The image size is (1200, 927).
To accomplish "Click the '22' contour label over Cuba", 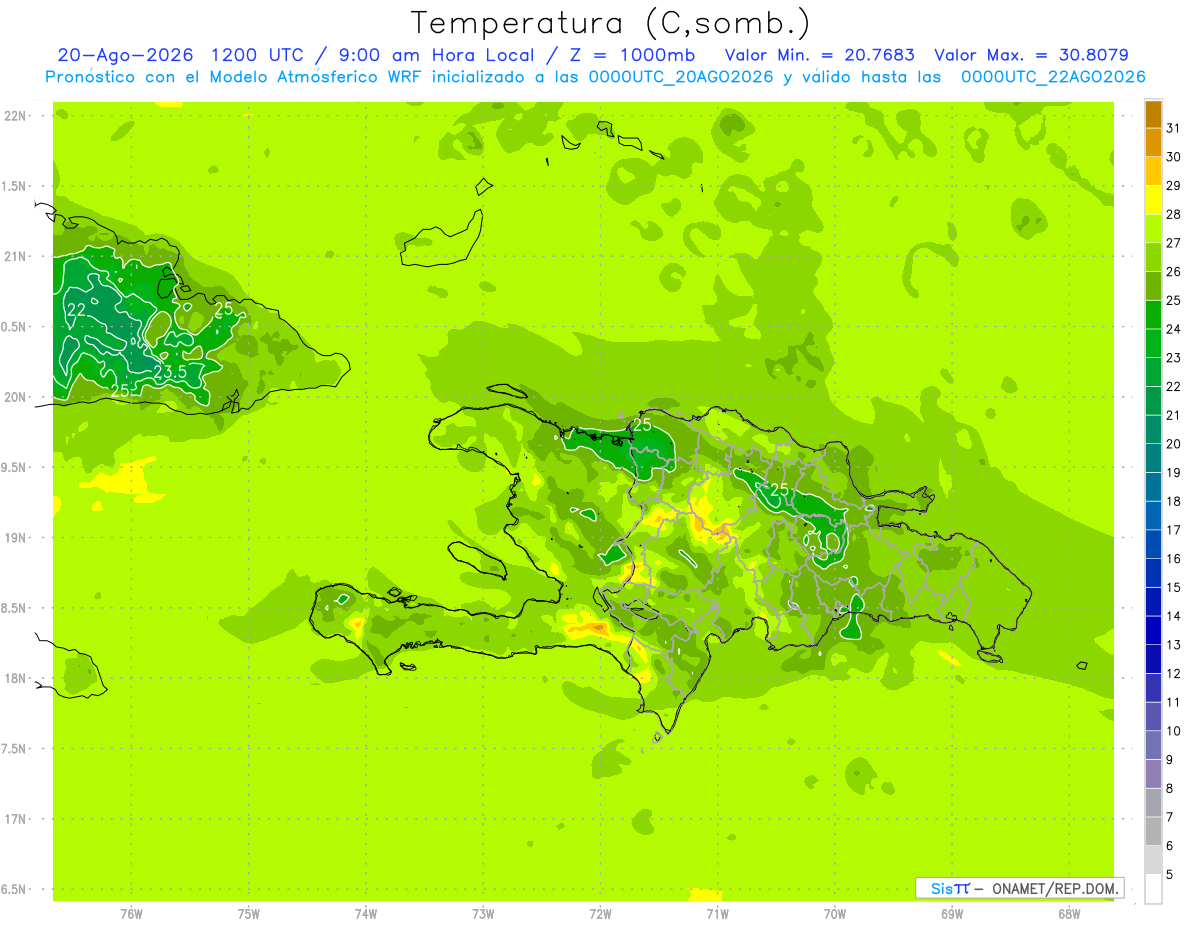I will (x=76, y=310).
